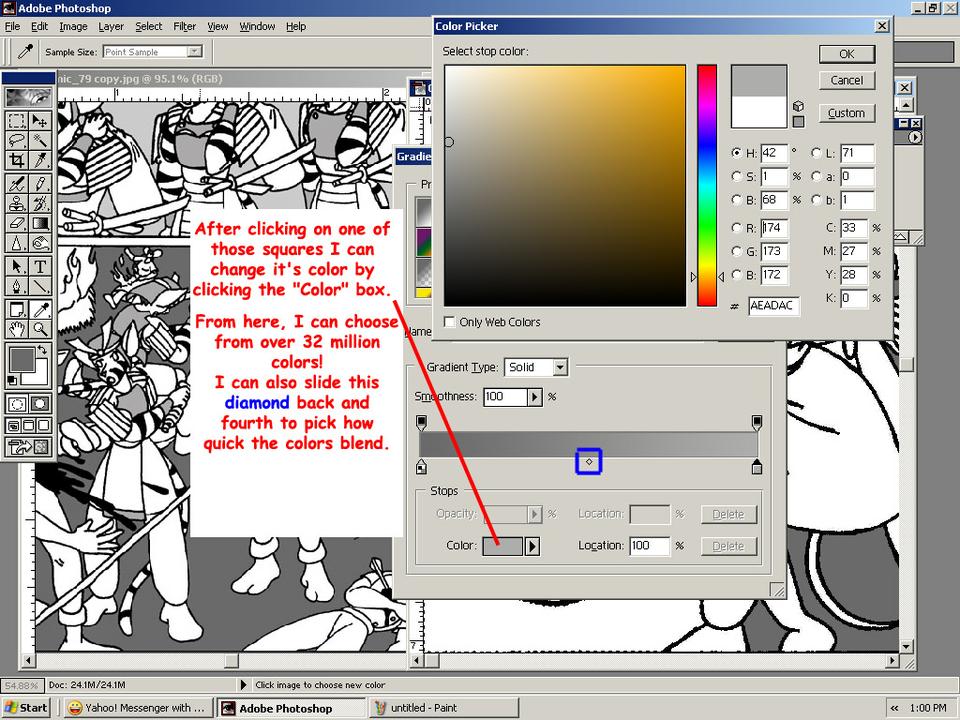Select the R red radio button

pos(737,228)
